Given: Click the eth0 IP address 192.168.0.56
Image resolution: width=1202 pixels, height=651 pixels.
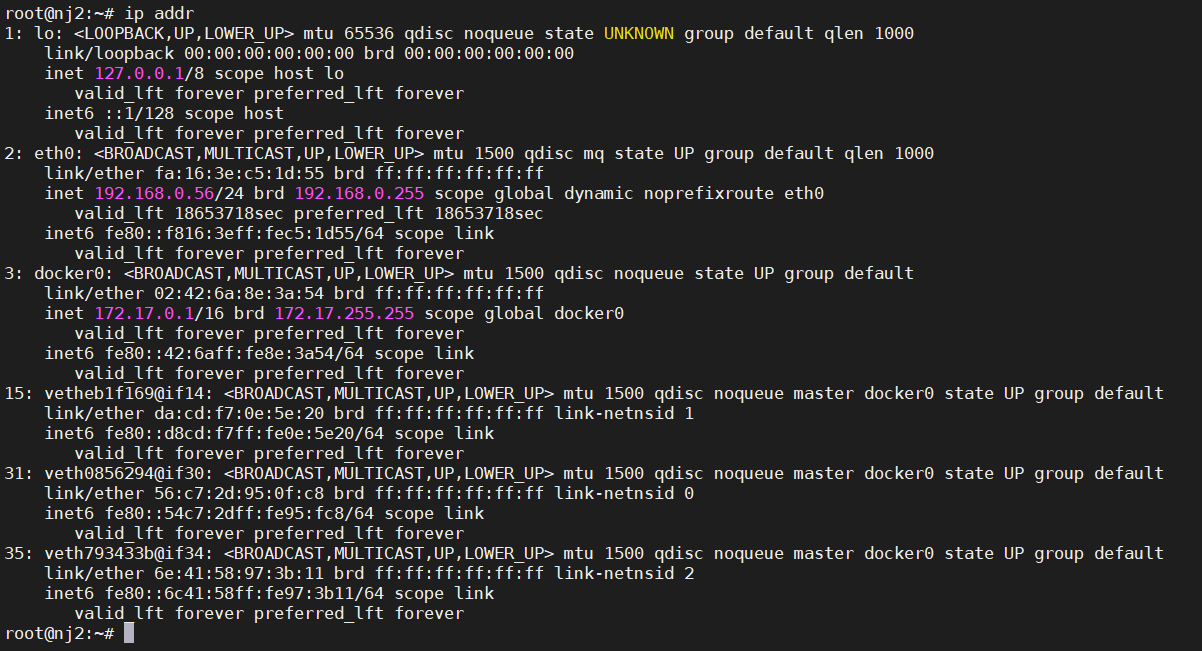Looking at the screenshot, I should [x=154, y=193].
